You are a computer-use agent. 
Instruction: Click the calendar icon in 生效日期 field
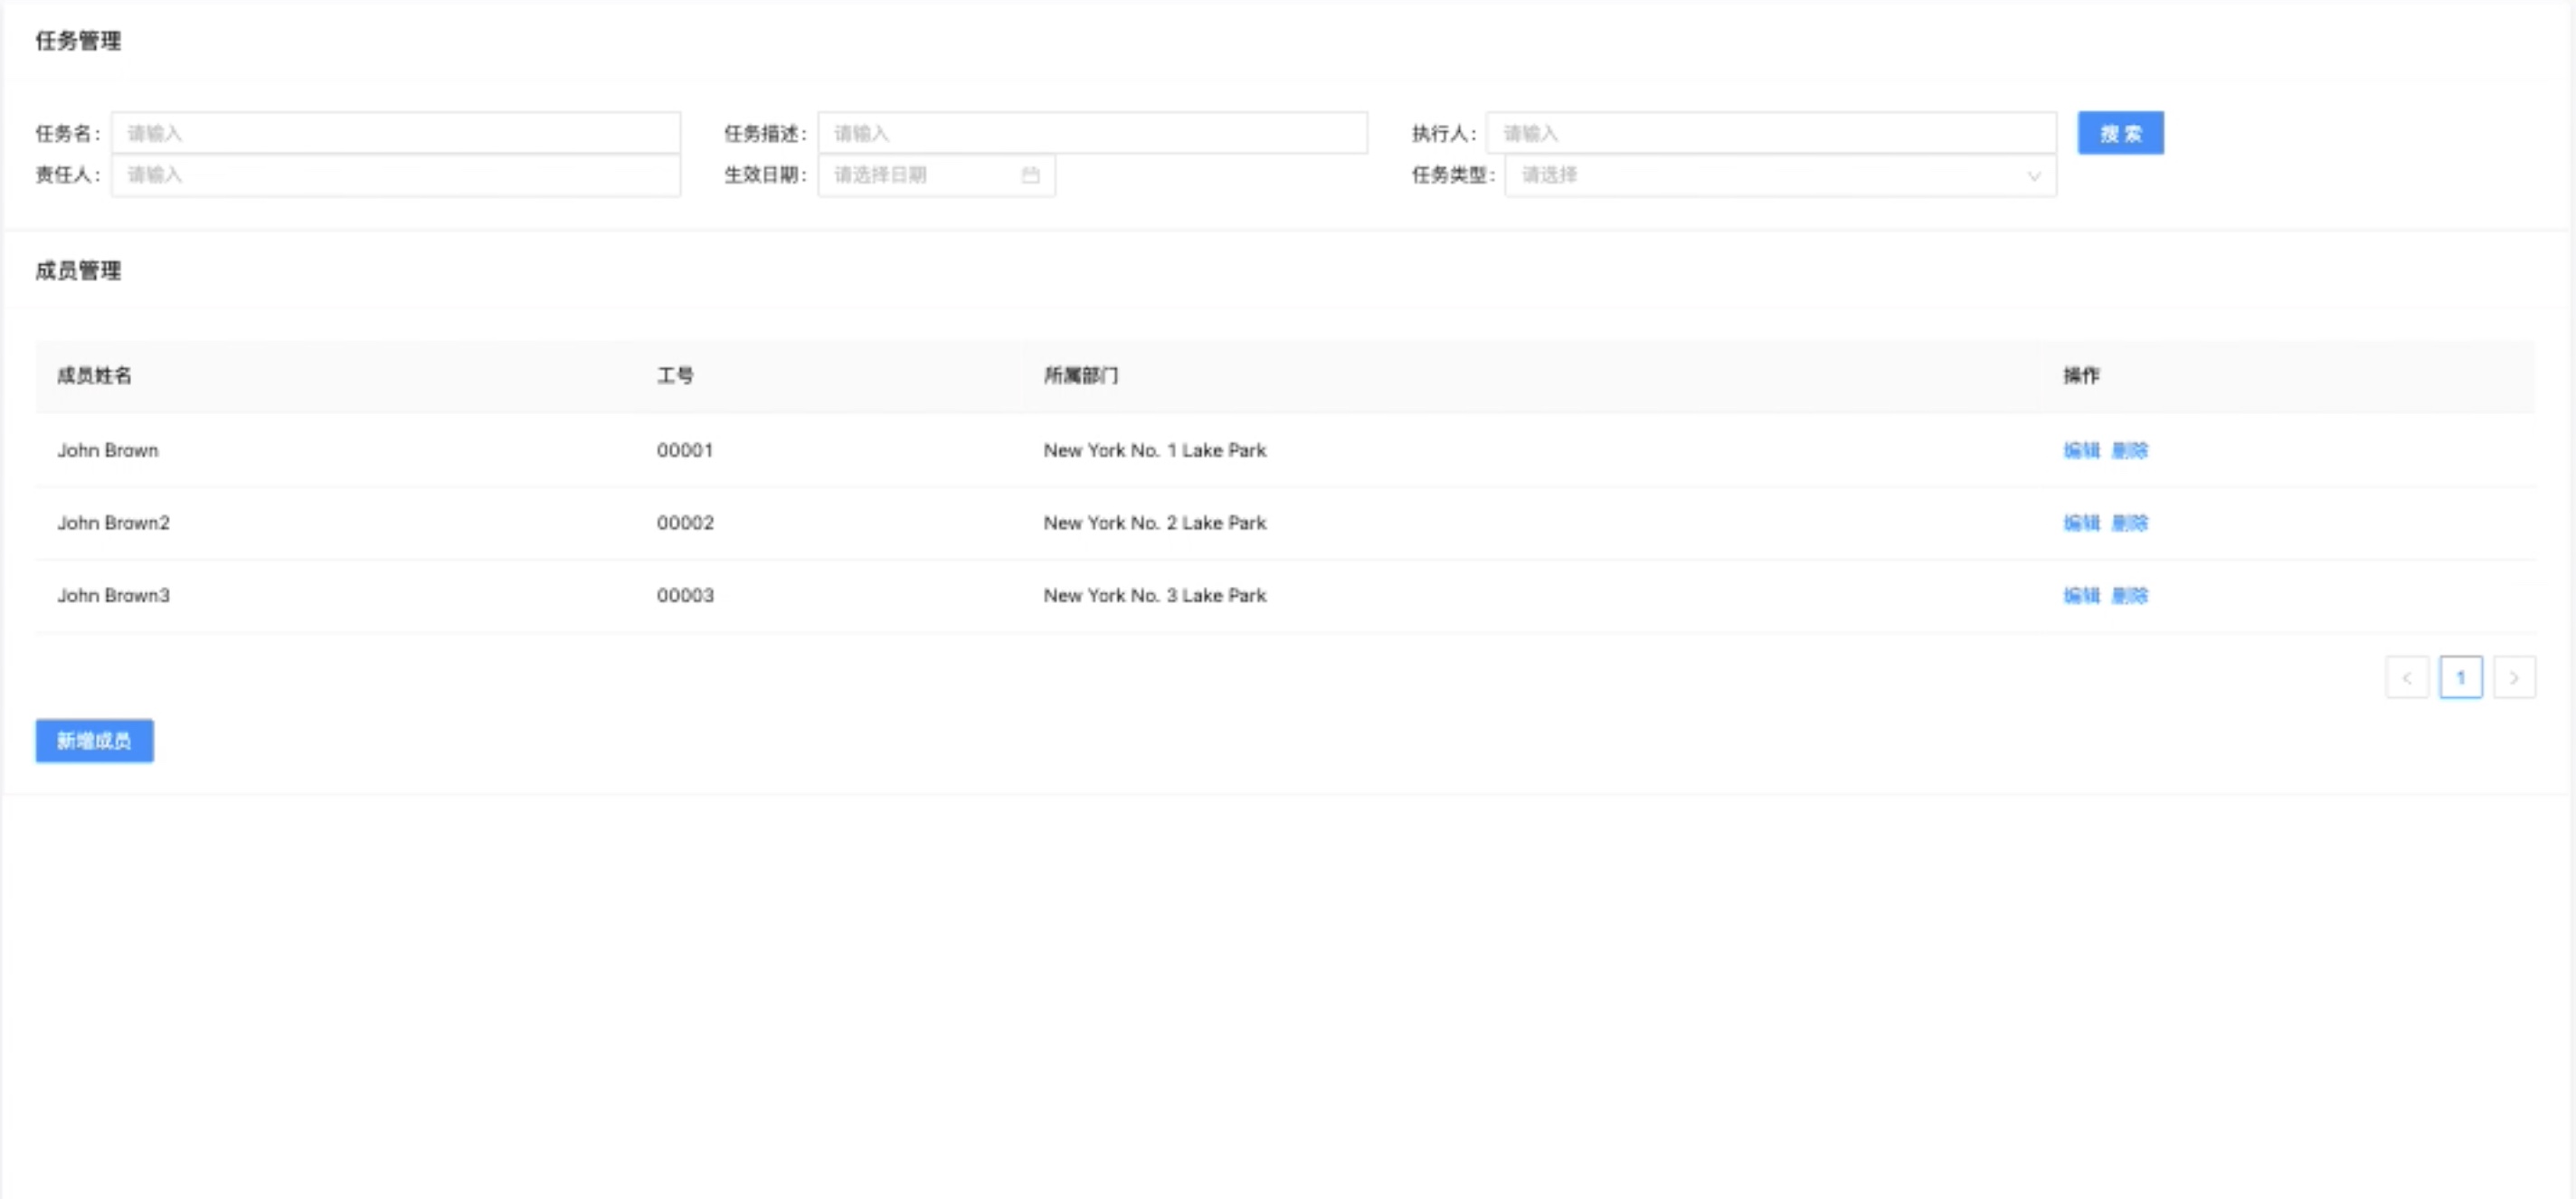pos(1030,175)
